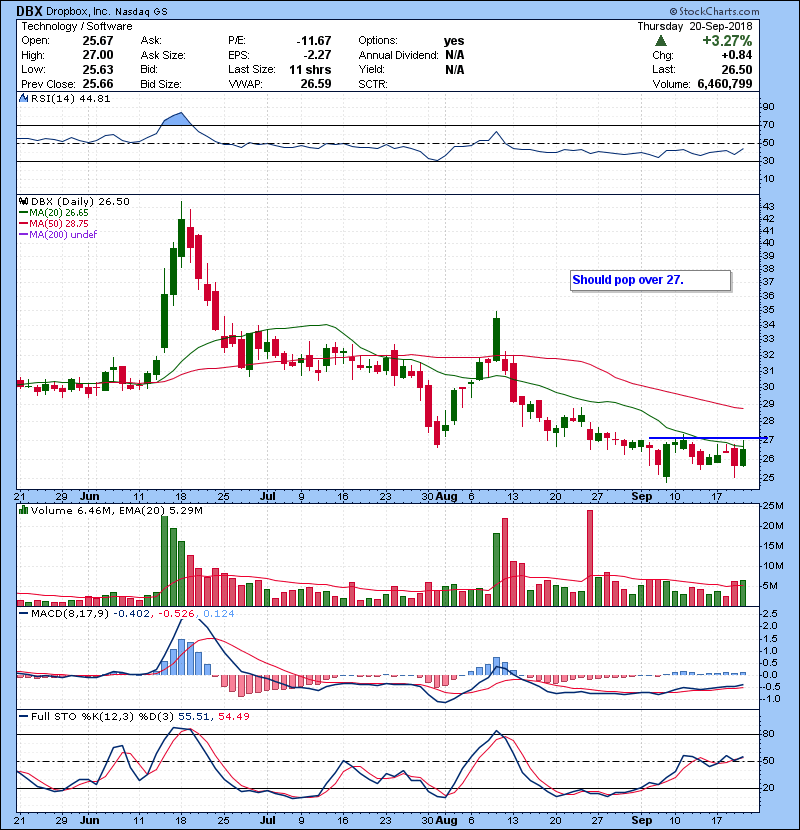
Task: Click the DBX candlestick legend icon
Action: pyautogui.click(x=23, y=201)
